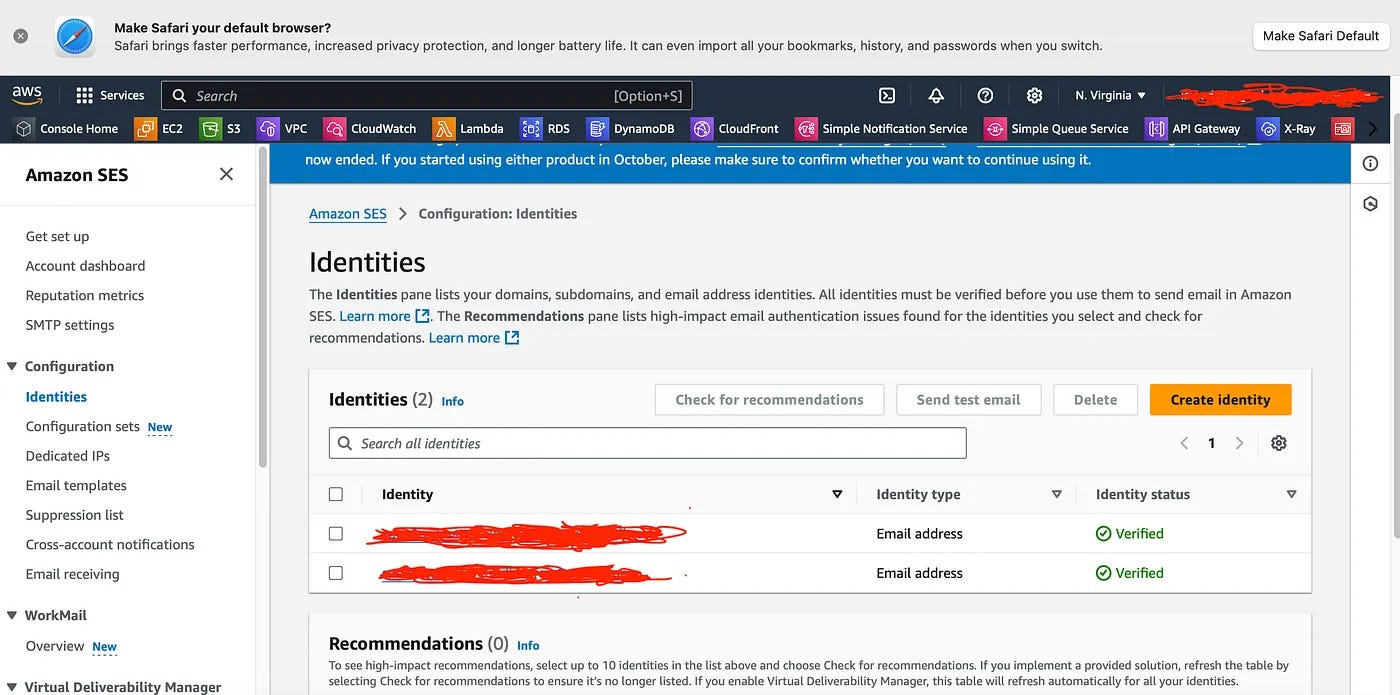Open EC2 from favorites bar
The height and width of the screenshot is (695, 1400).
159,128
